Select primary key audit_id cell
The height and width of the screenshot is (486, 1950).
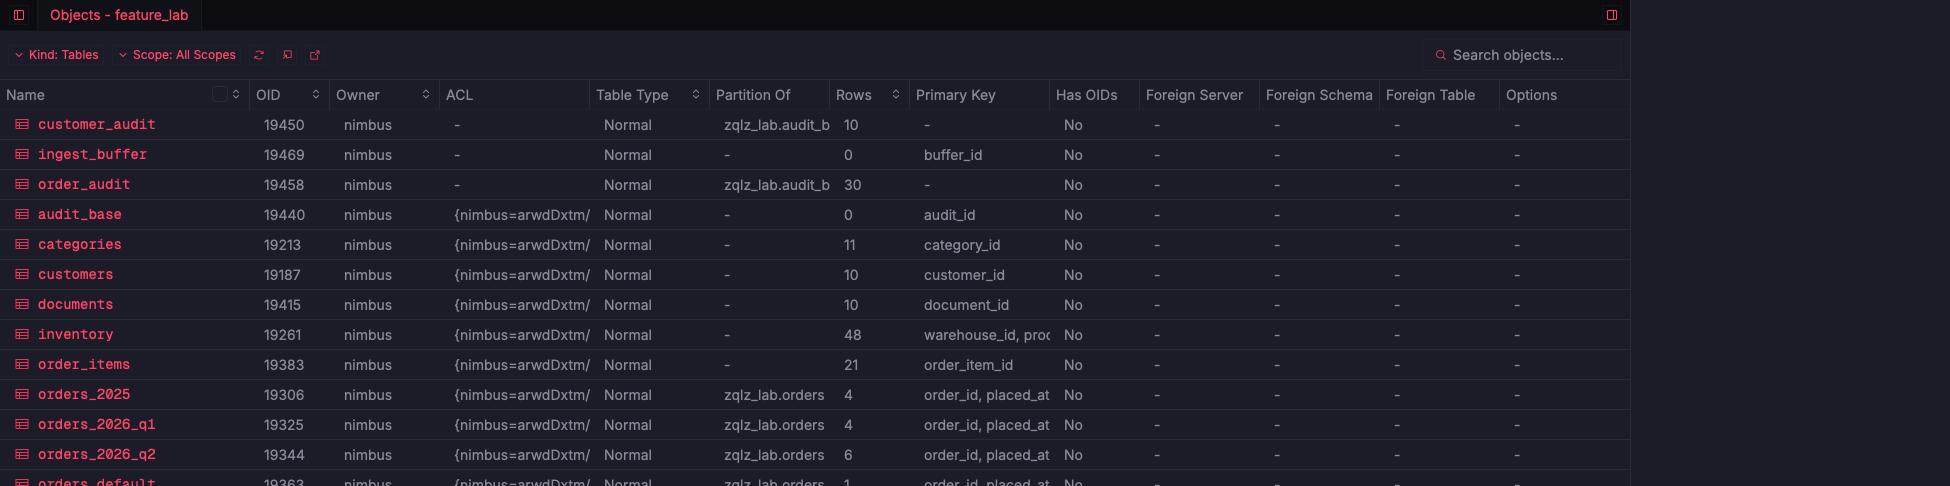click(949, 215)
